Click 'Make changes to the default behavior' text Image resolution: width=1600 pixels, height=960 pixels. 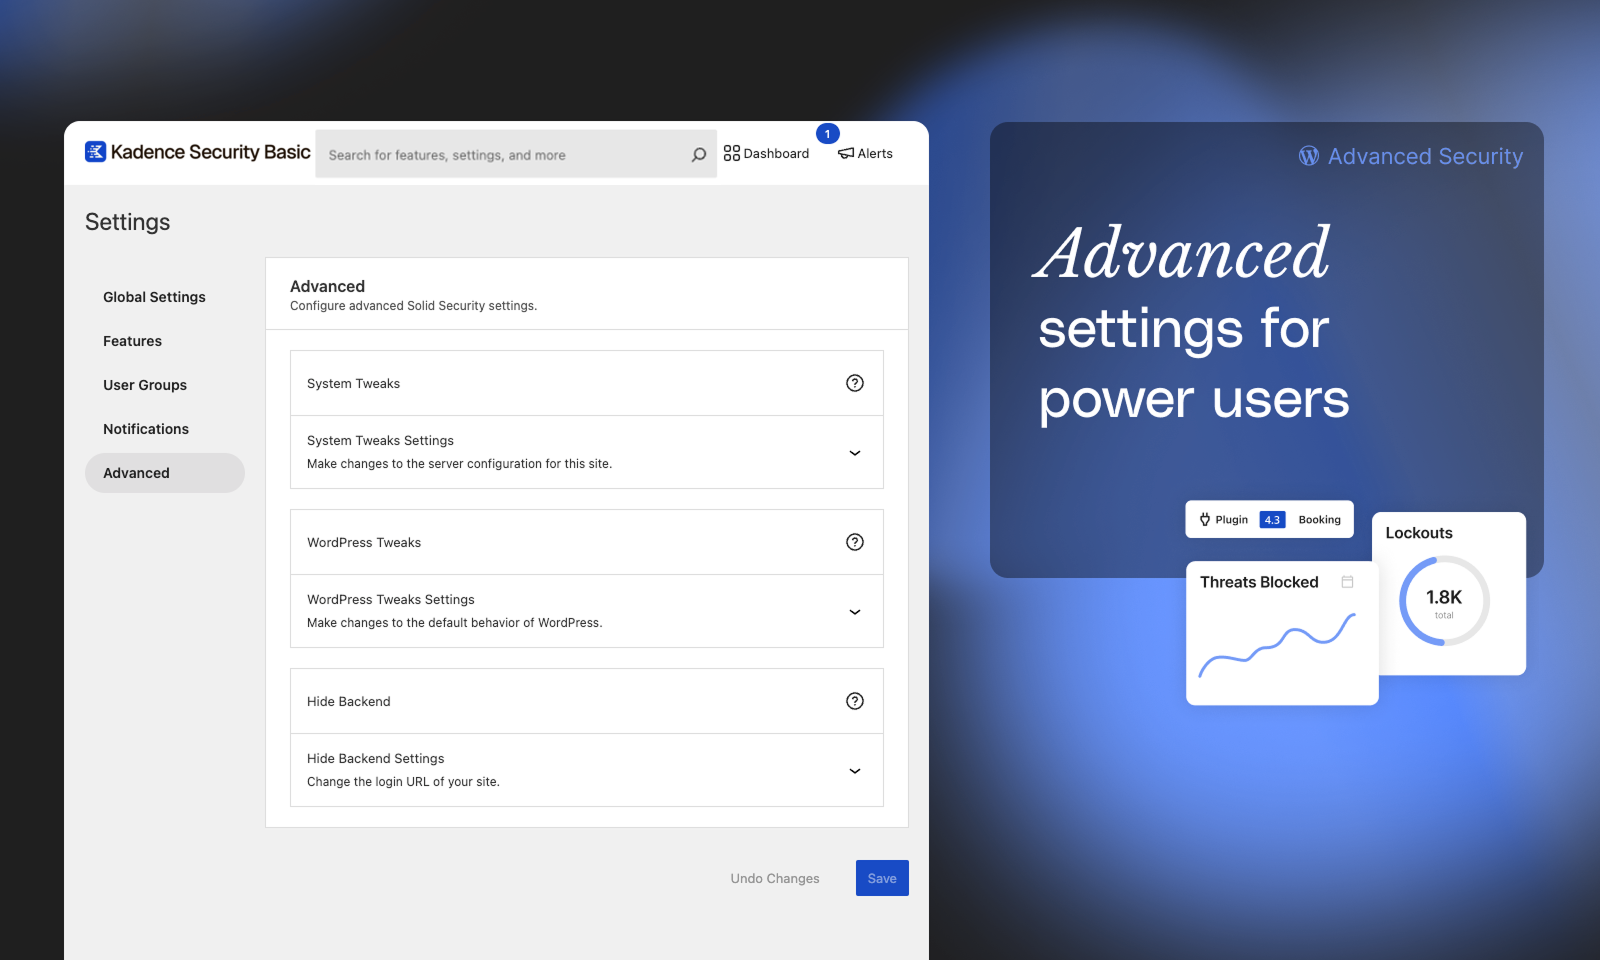tap(455, 623)
